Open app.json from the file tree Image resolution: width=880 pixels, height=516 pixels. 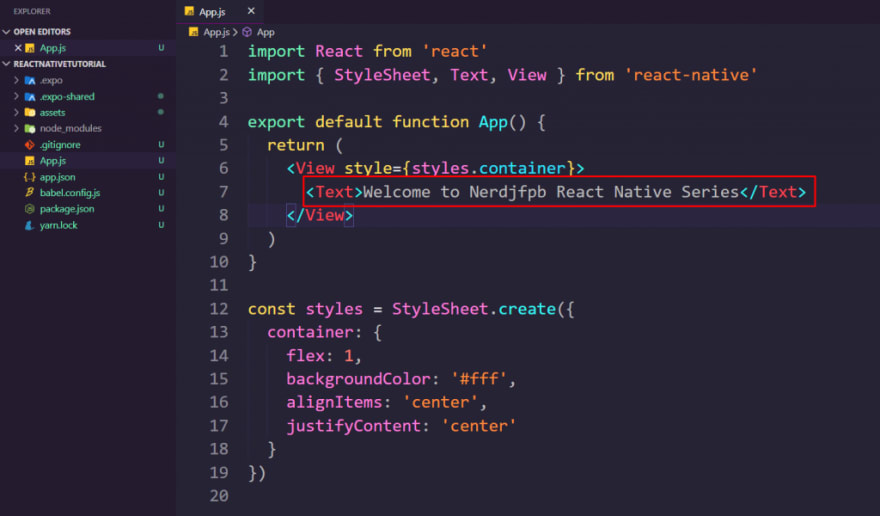tap(57, 177)
